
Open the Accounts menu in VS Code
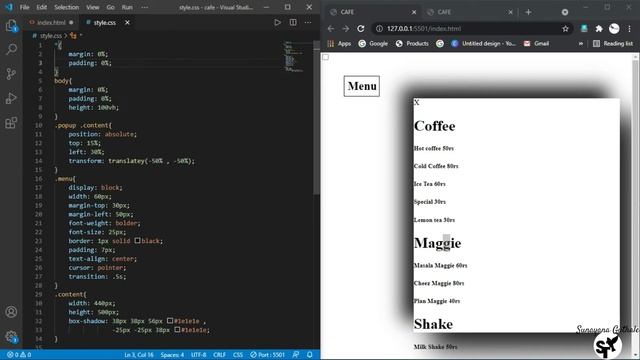pyautogui.click(x=11, y=312)
